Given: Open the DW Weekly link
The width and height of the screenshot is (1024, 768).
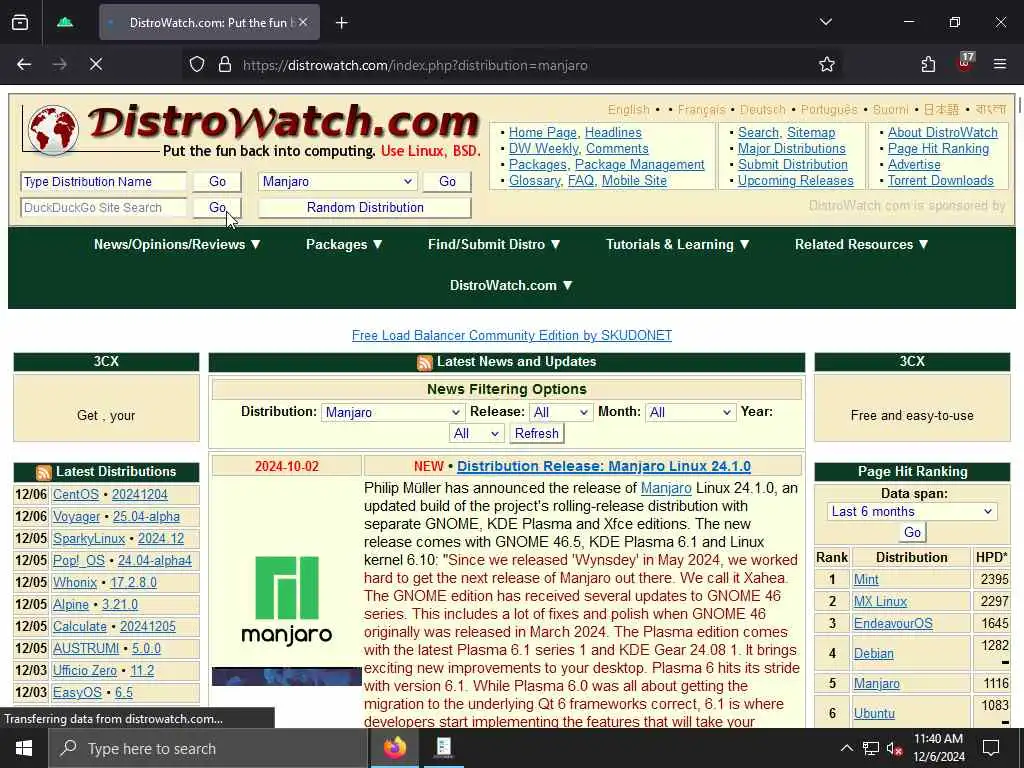Looking at the screenshot, I should pyautogui.click(x=543, y=148).
